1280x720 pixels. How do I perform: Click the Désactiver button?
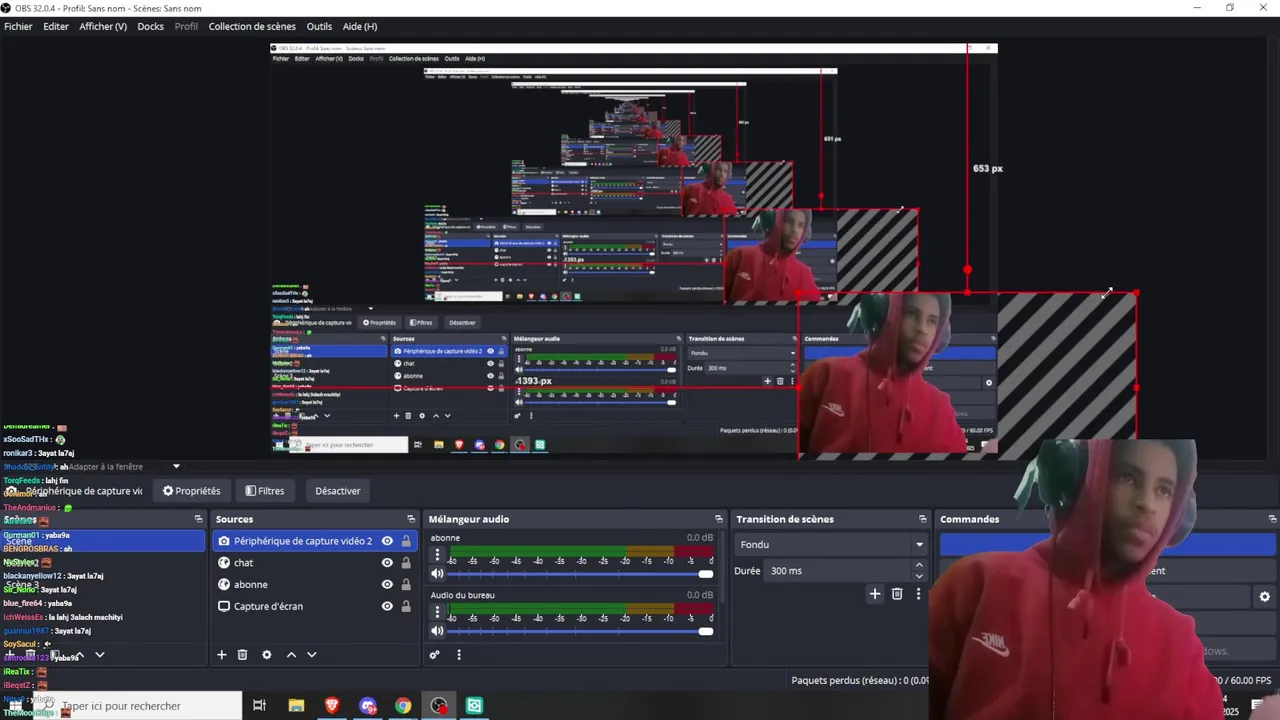338,491
